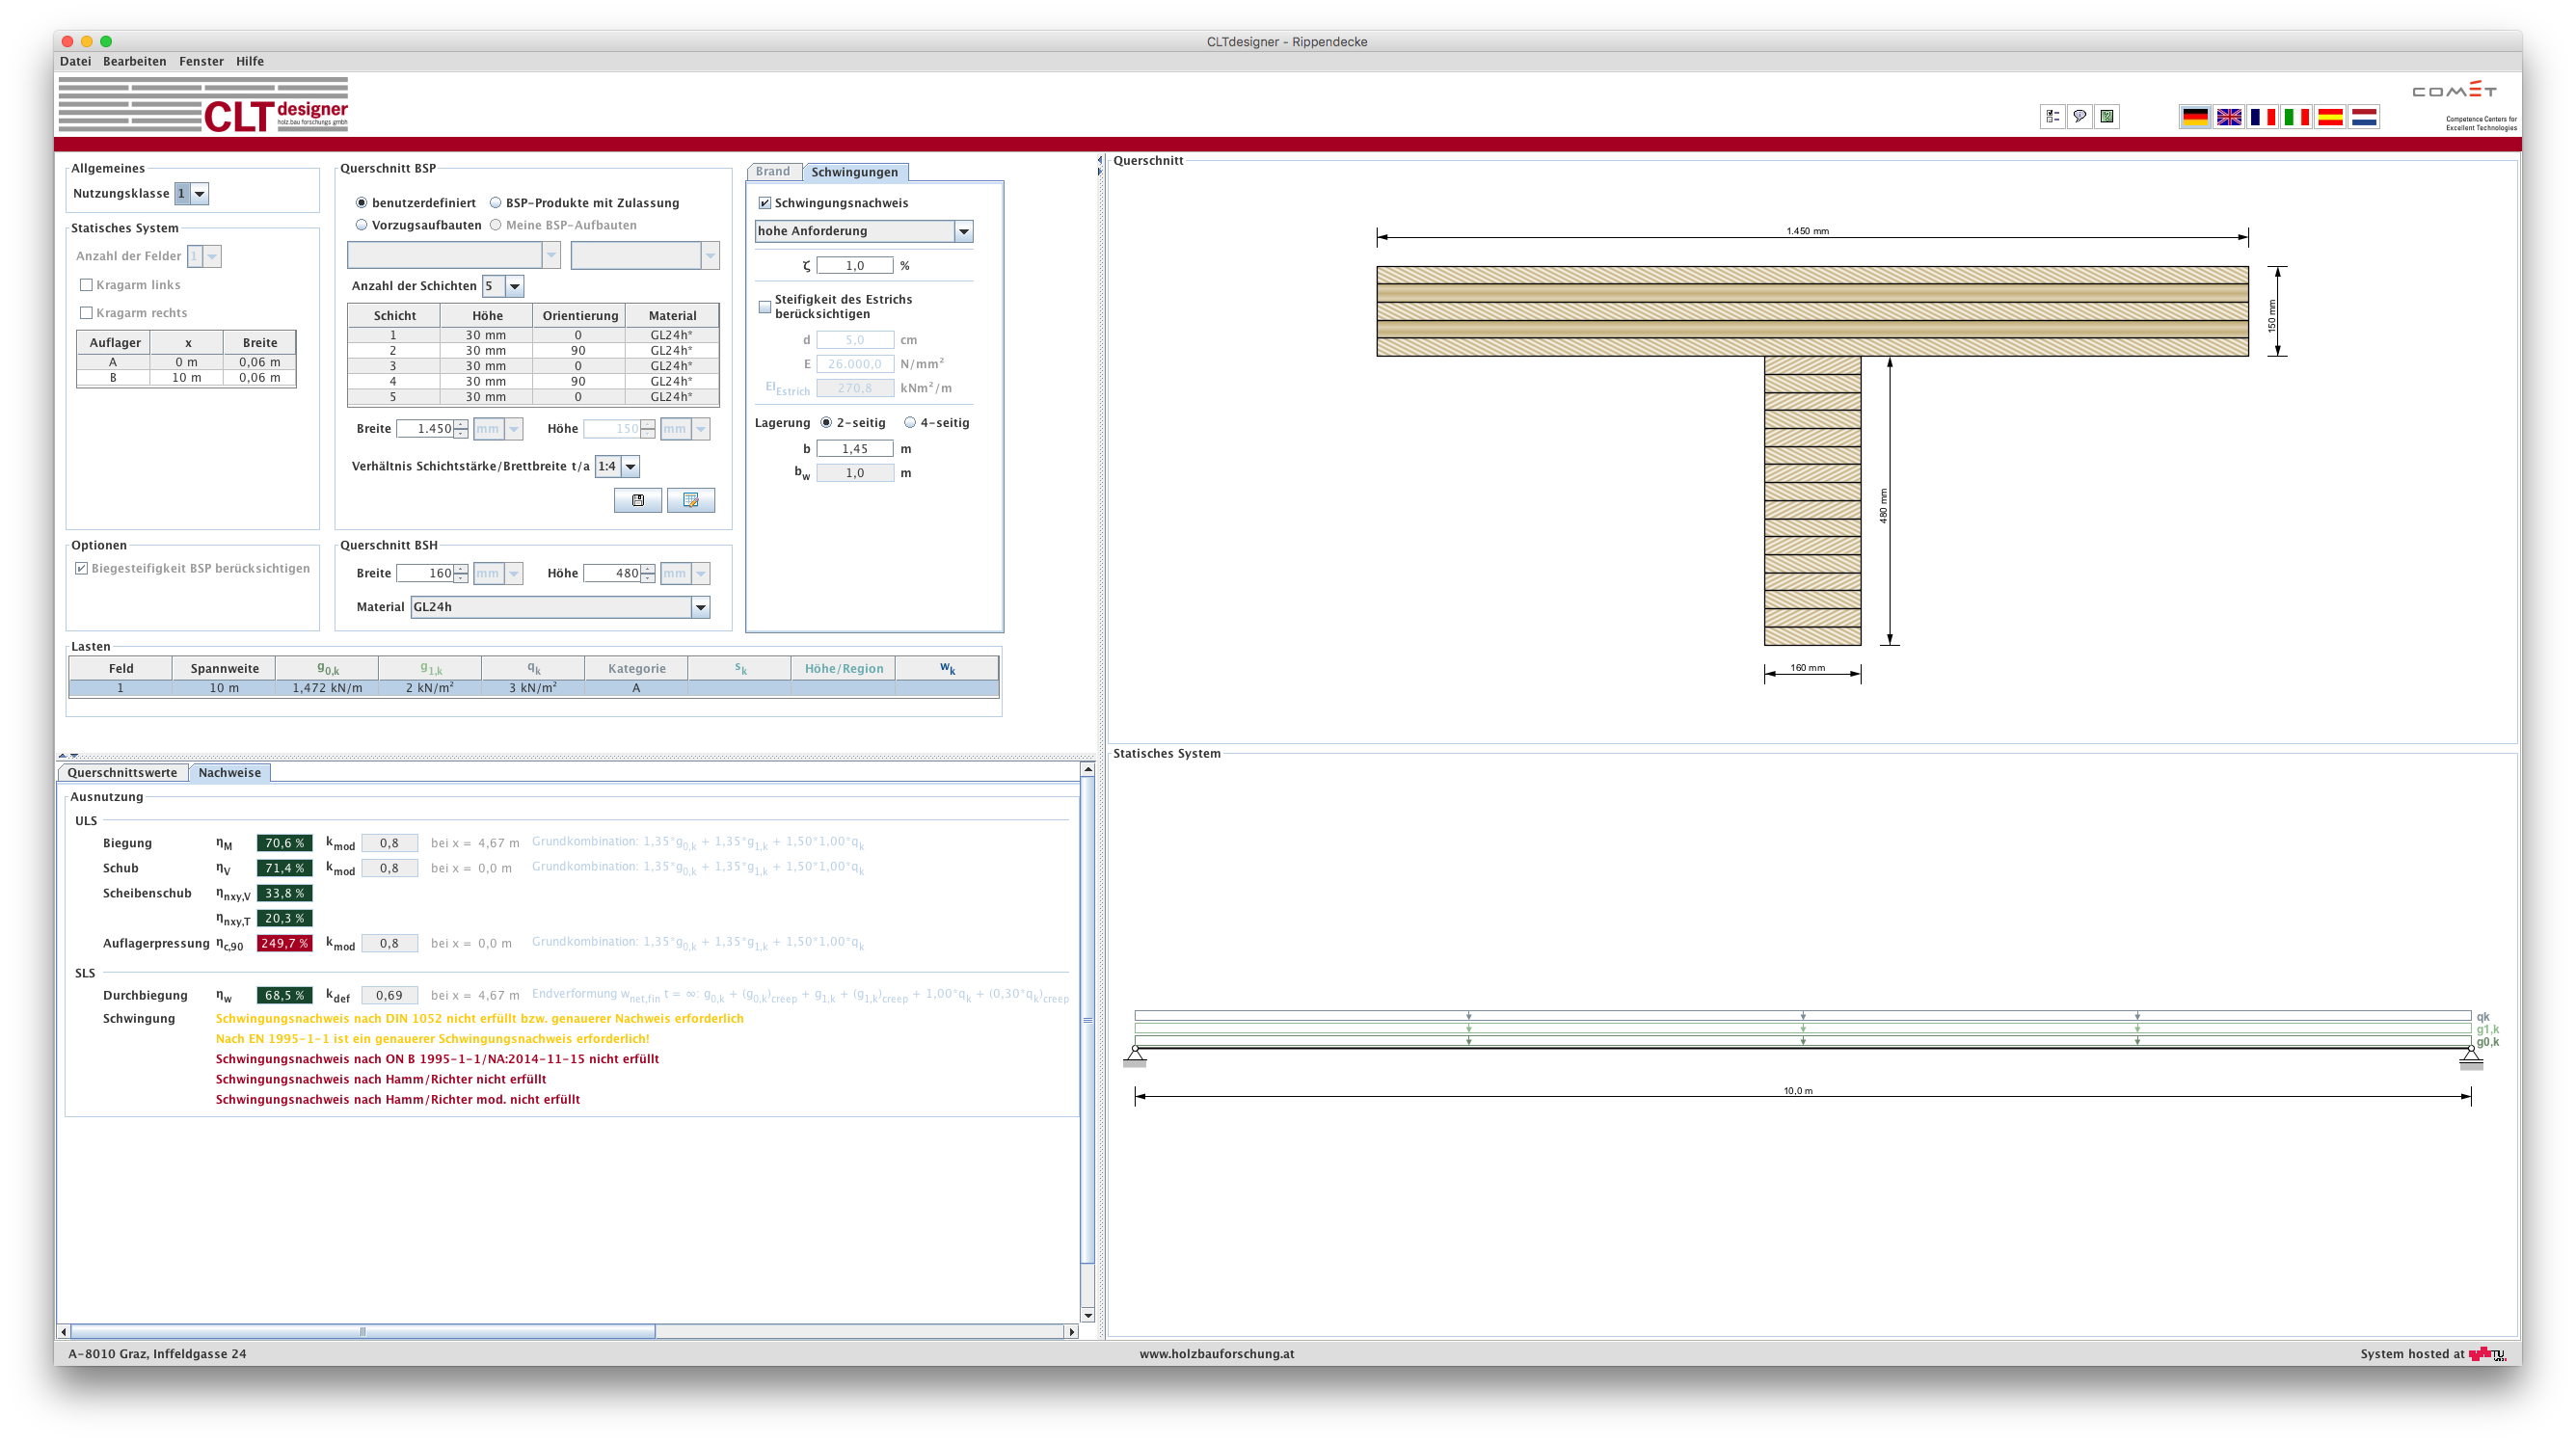The image size is (2576, 1443).
Task: Open the GL24h Material dropdown
Action: coord(700,607)
